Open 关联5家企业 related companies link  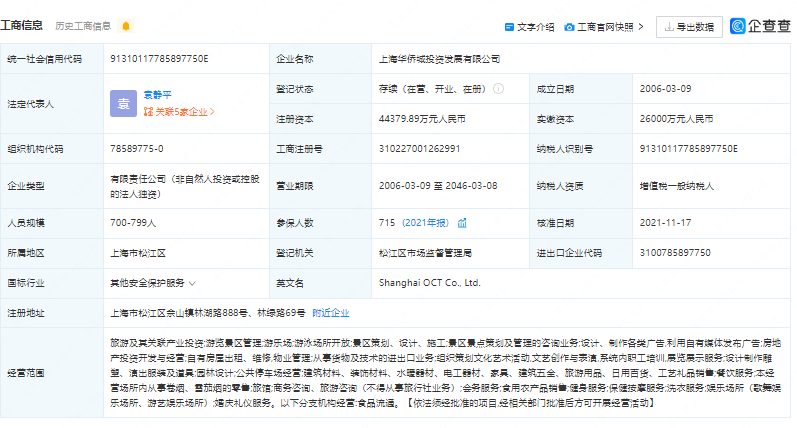(179, 112)
